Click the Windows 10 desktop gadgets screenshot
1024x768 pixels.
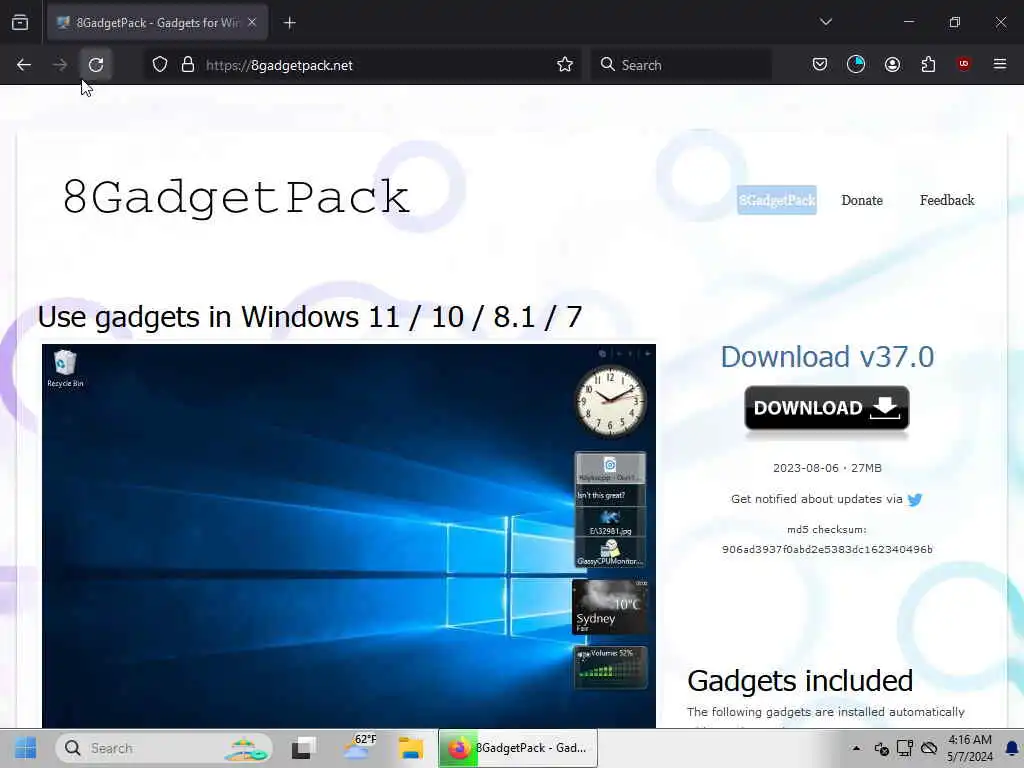(349, 536)
